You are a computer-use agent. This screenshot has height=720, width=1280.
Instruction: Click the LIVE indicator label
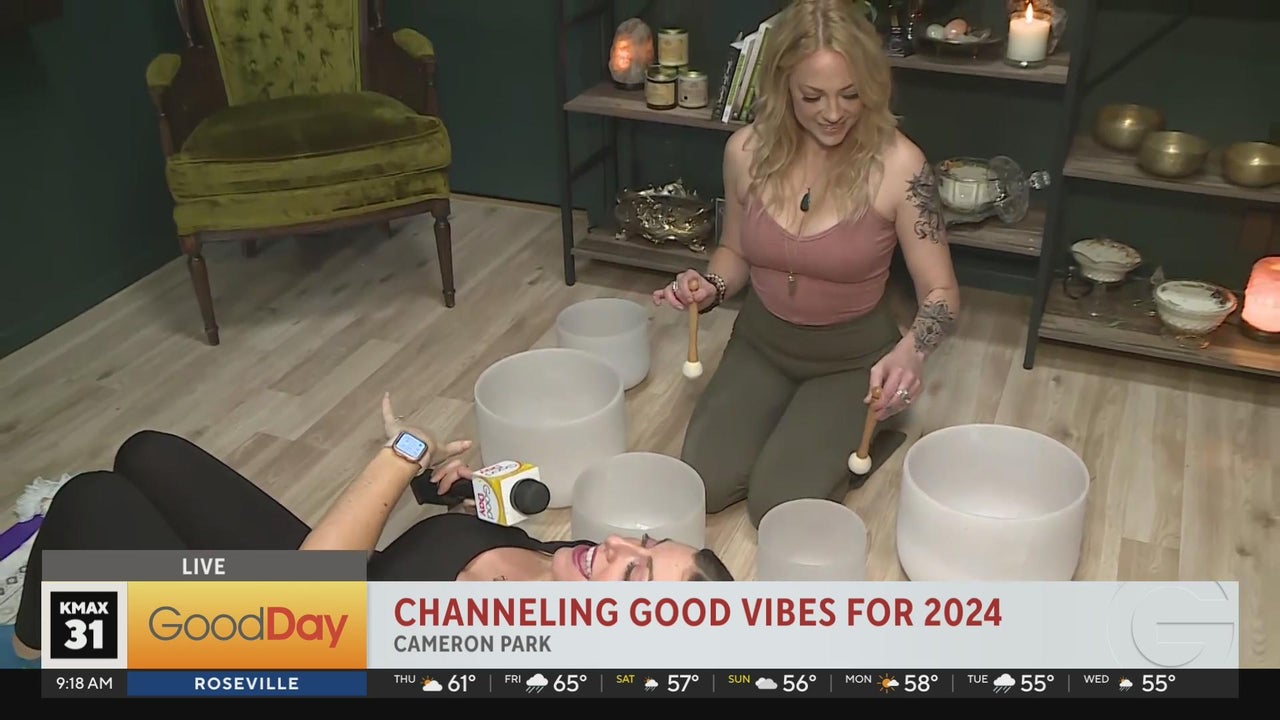click(204, 567)
